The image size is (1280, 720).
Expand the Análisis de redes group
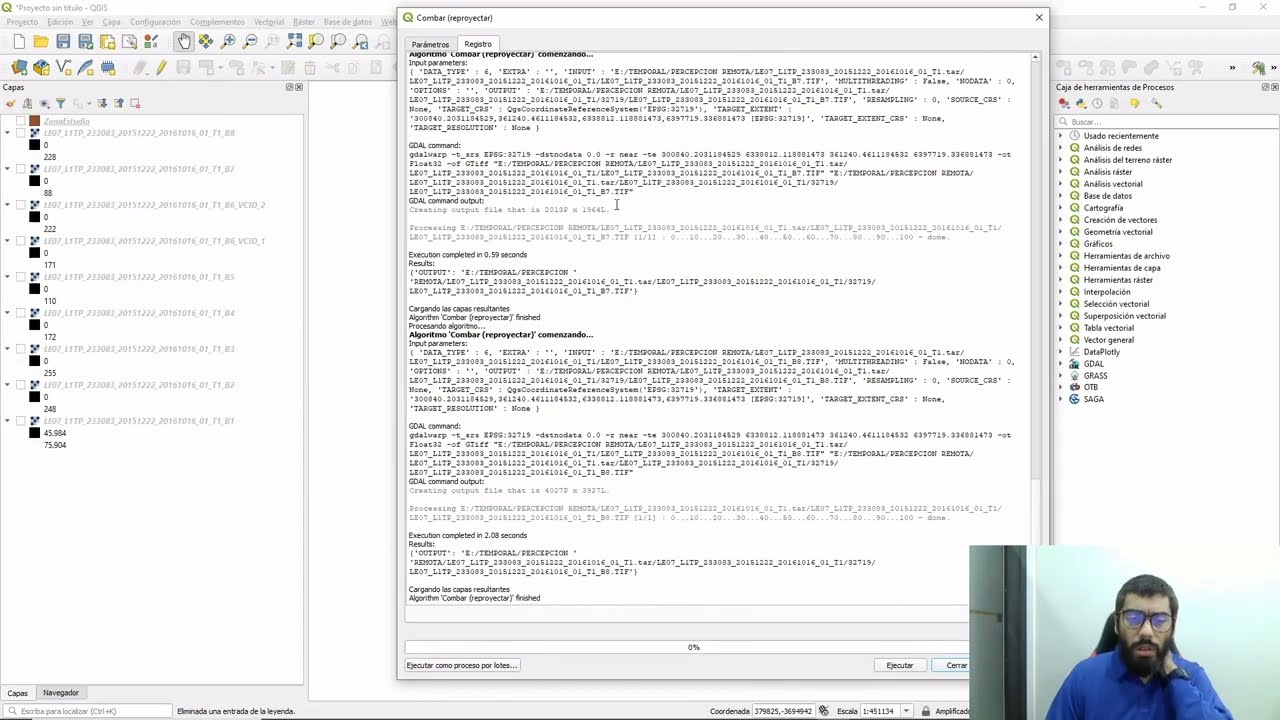point(1062,147)
